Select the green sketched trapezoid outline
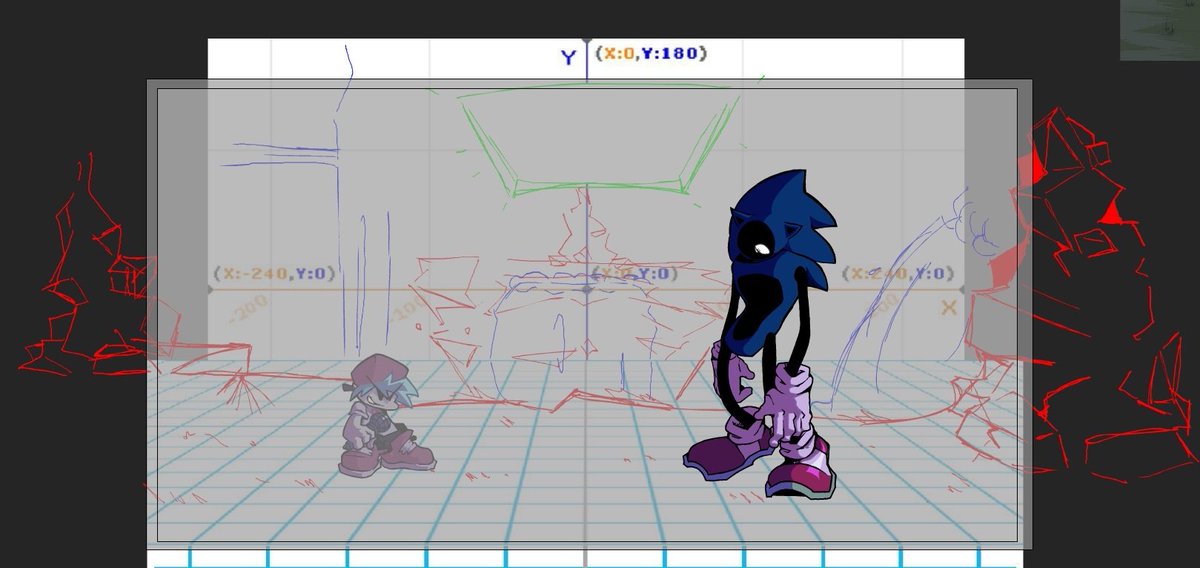 [x=598, y=140]
